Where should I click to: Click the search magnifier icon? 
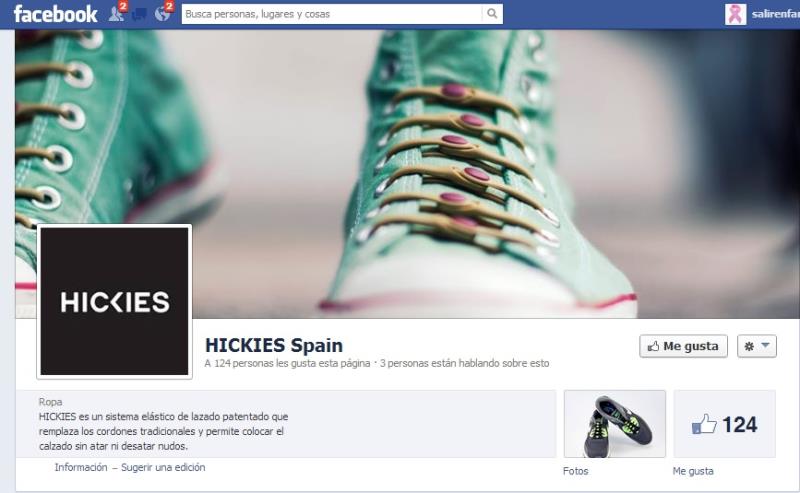coord(492,14)
